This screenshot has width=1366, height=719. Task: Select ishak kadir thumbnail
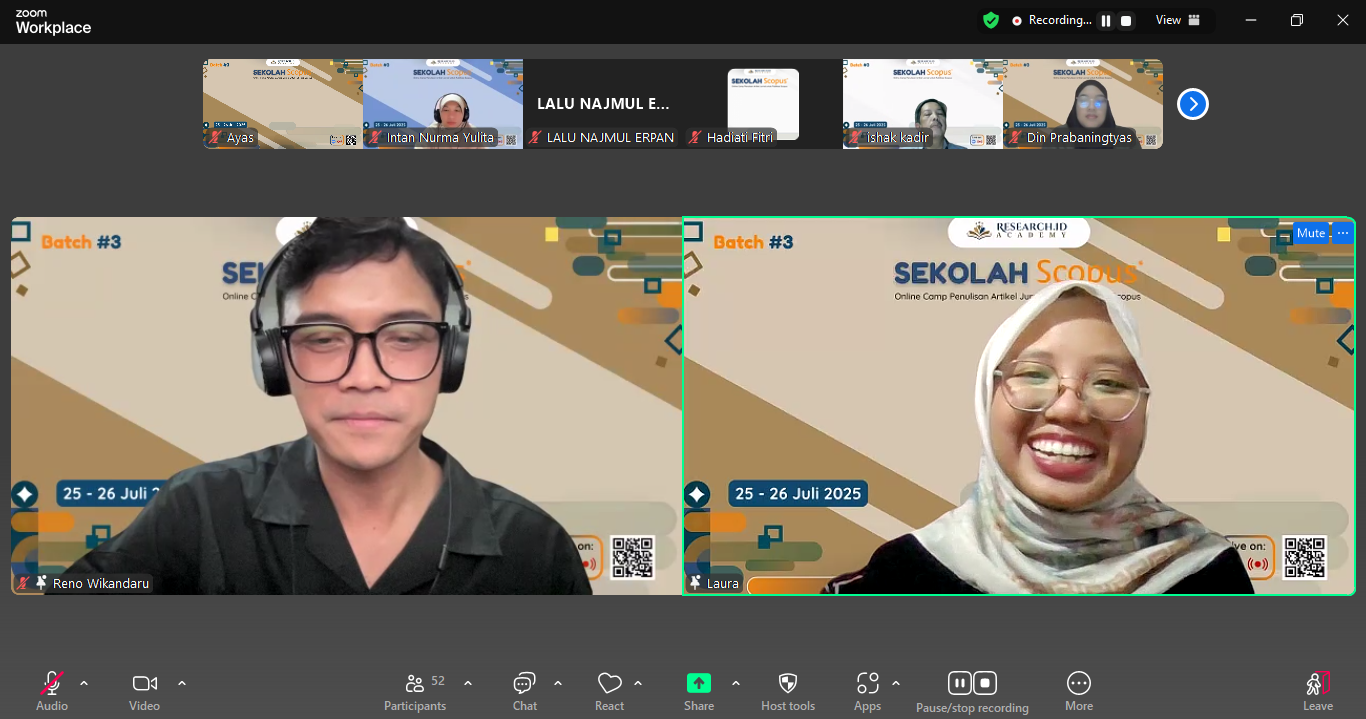point(923,104)
